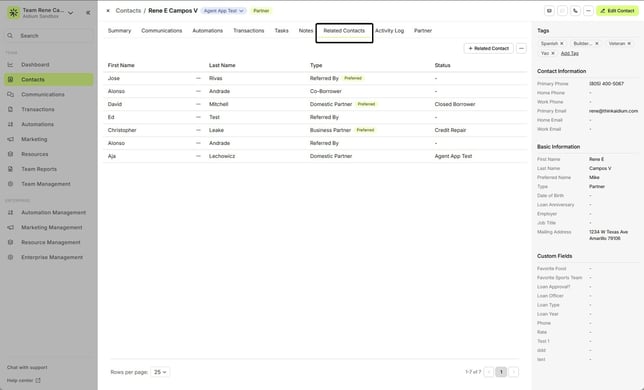Open the rows per page dropdown
The height and width of the screenshot is (390, 644).
(160, 372)
